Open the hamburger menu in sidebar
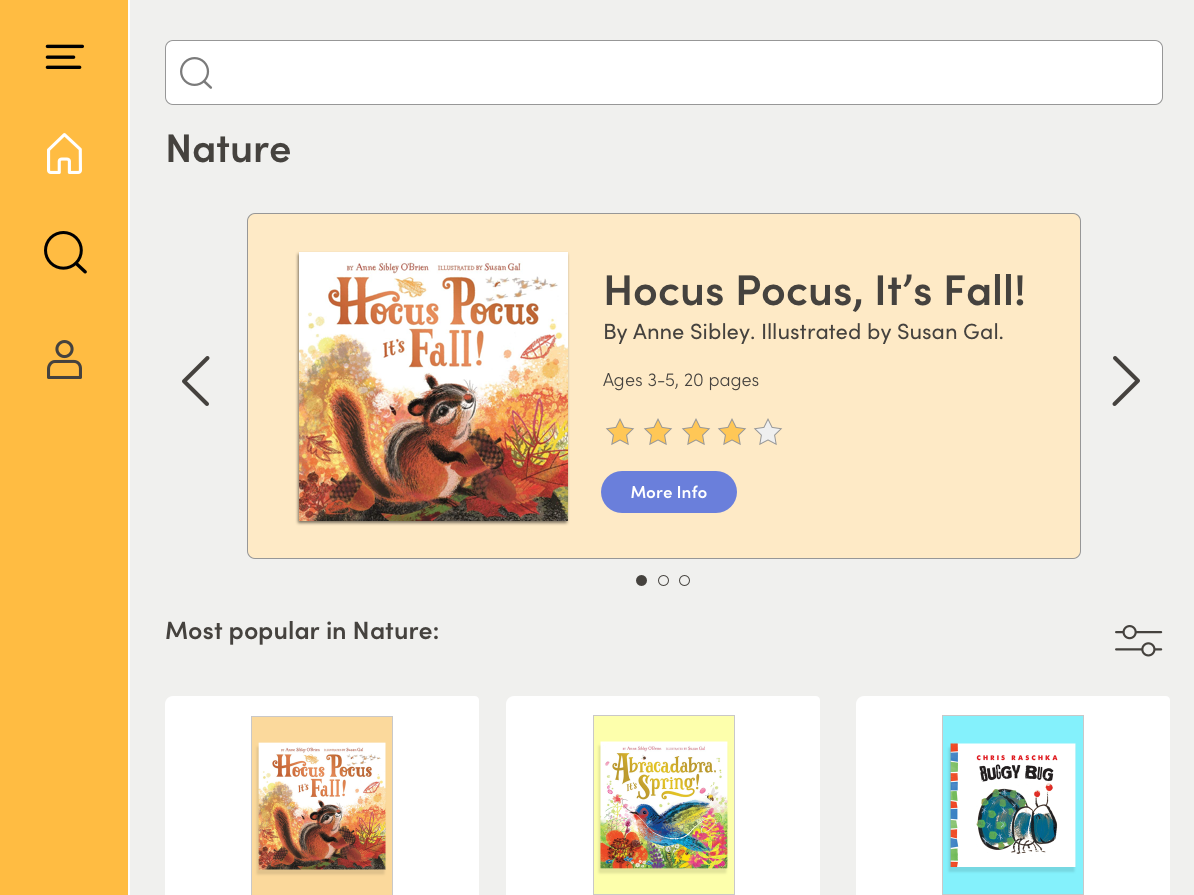The height and width of the screenshot is (895, 1194). click(x=64, y=57)
